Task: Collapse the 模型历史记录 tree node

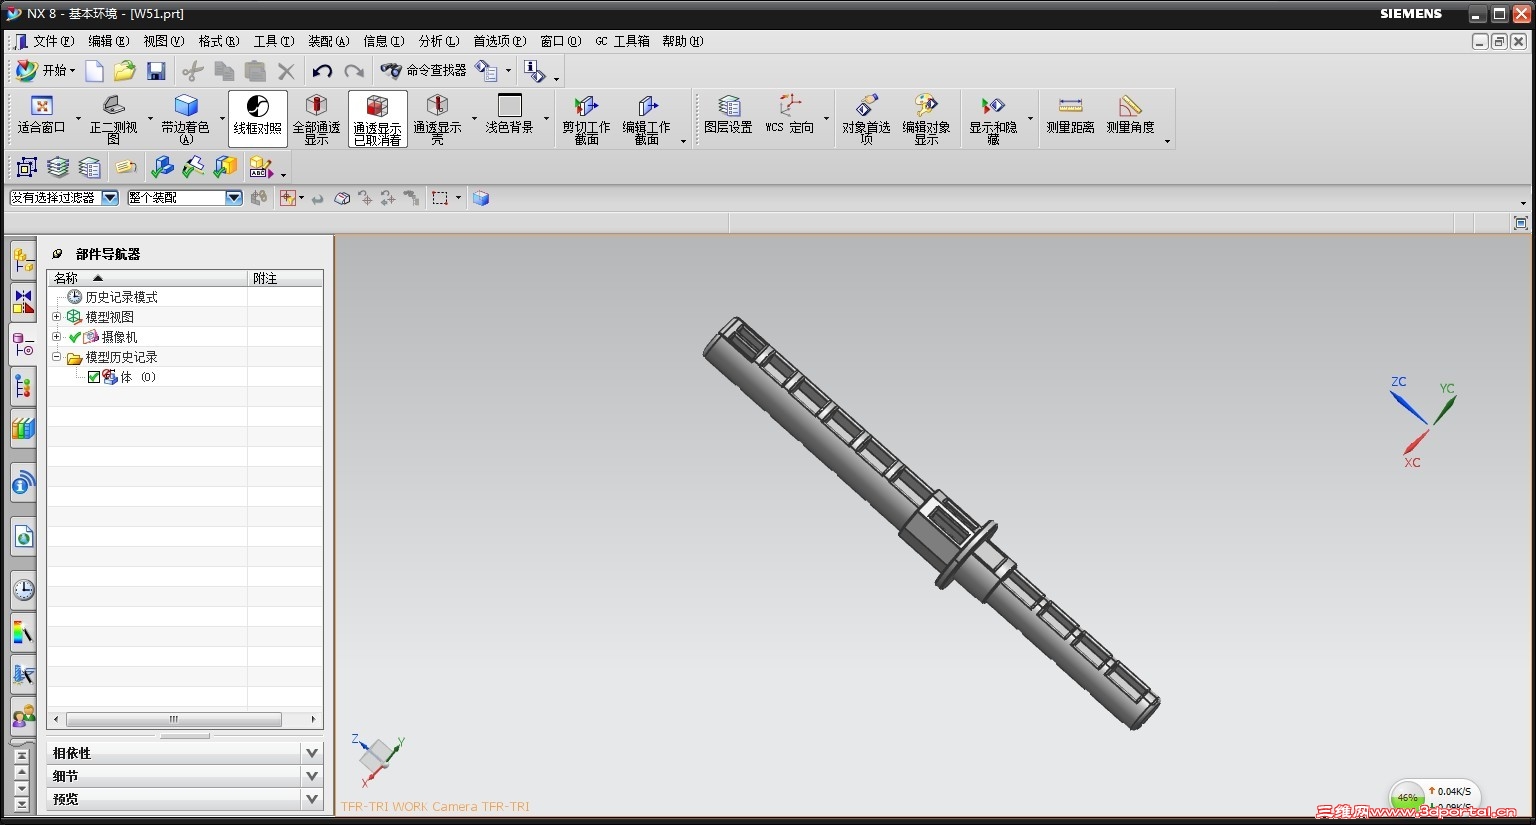Action: (x=57, y=357)
